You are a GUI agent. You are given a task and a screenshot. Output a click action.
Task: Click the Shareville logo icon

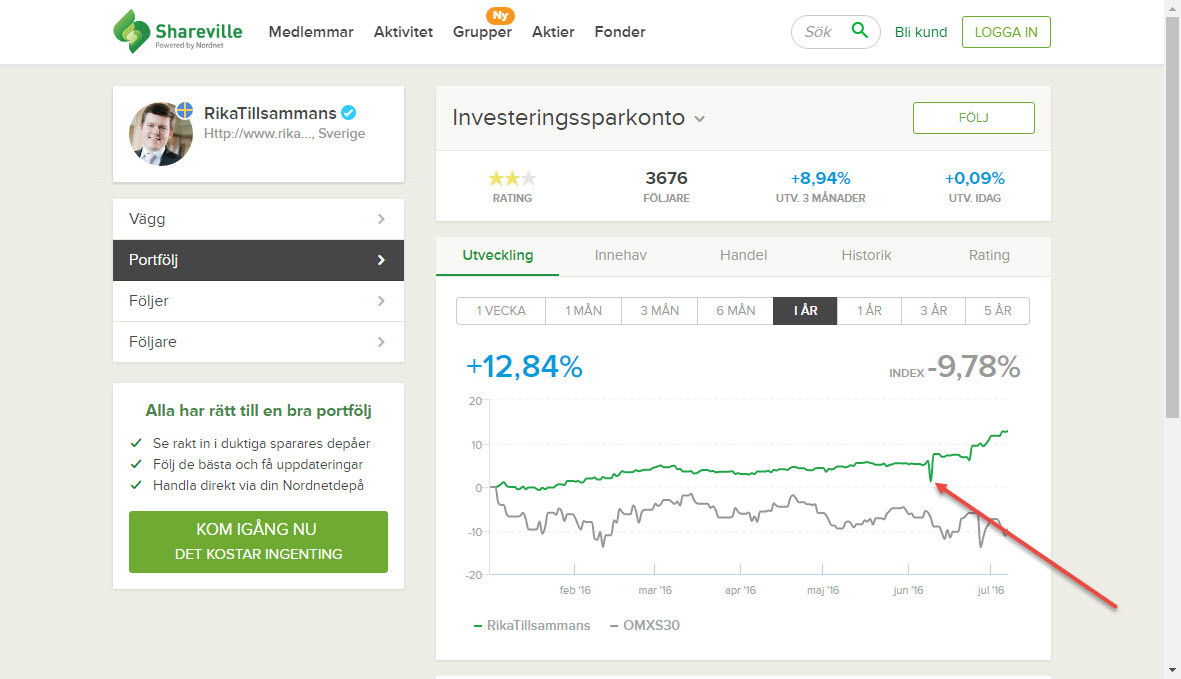click(x=130, y=31)
